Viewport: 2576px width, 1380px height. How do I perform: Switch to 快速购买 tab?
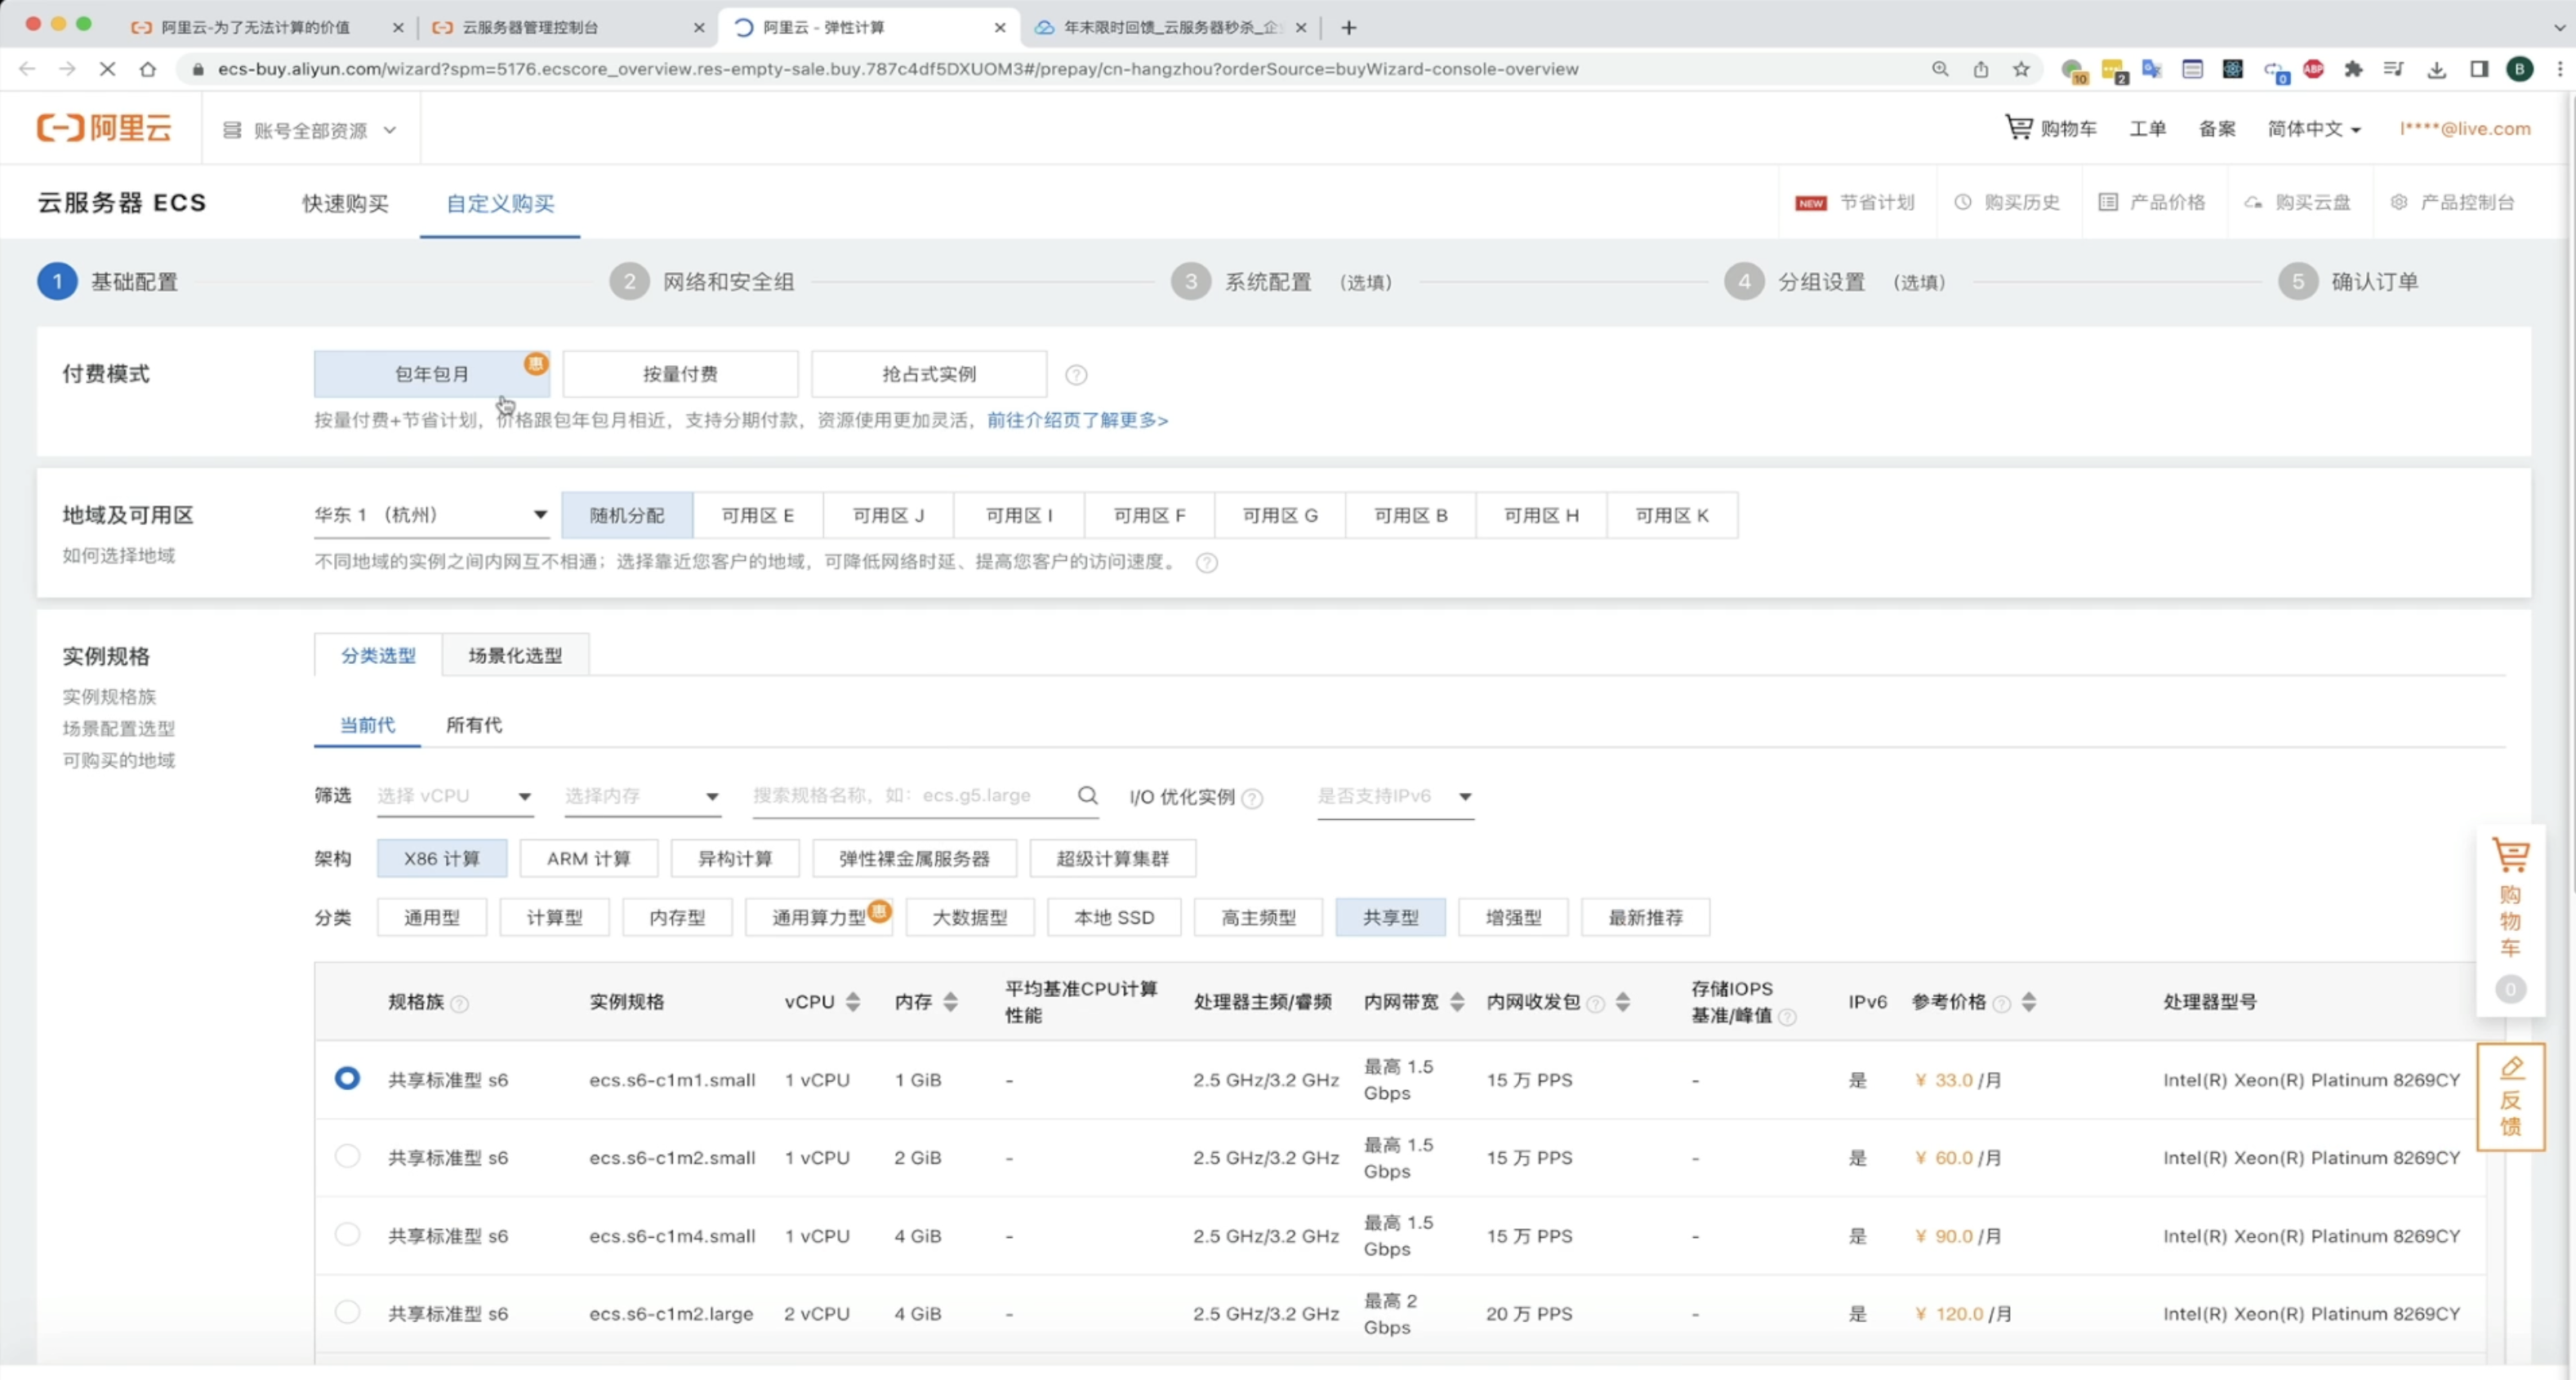coord(345,204)
